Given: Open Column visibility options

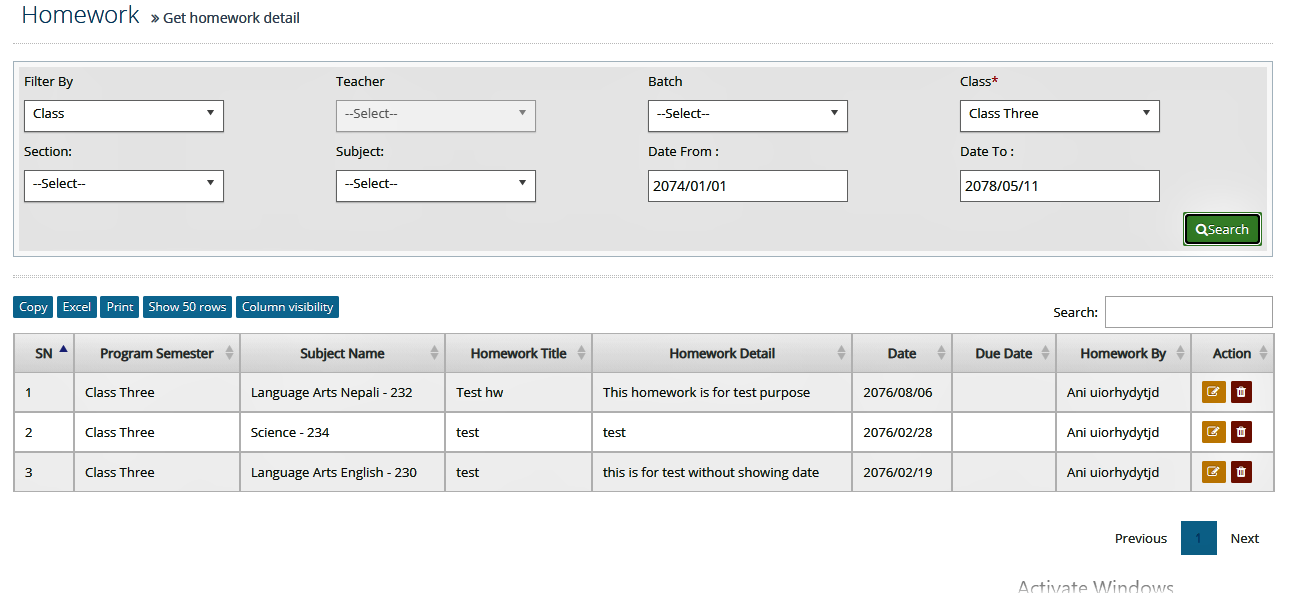Looking at the screenshot, I should point(288,307).
